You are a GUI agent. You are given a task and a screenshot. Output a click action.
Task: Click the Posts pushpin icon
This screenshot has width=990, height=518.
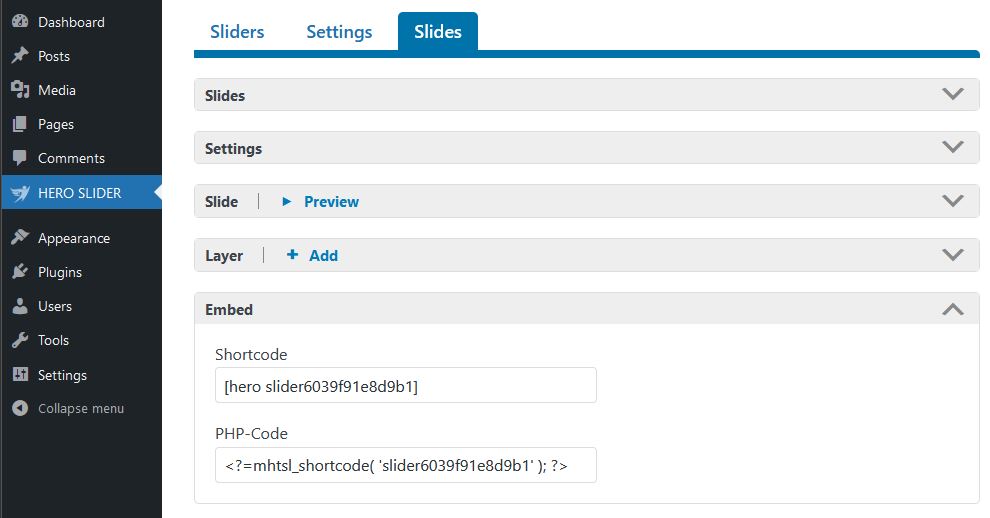click(x=20, y=56)
